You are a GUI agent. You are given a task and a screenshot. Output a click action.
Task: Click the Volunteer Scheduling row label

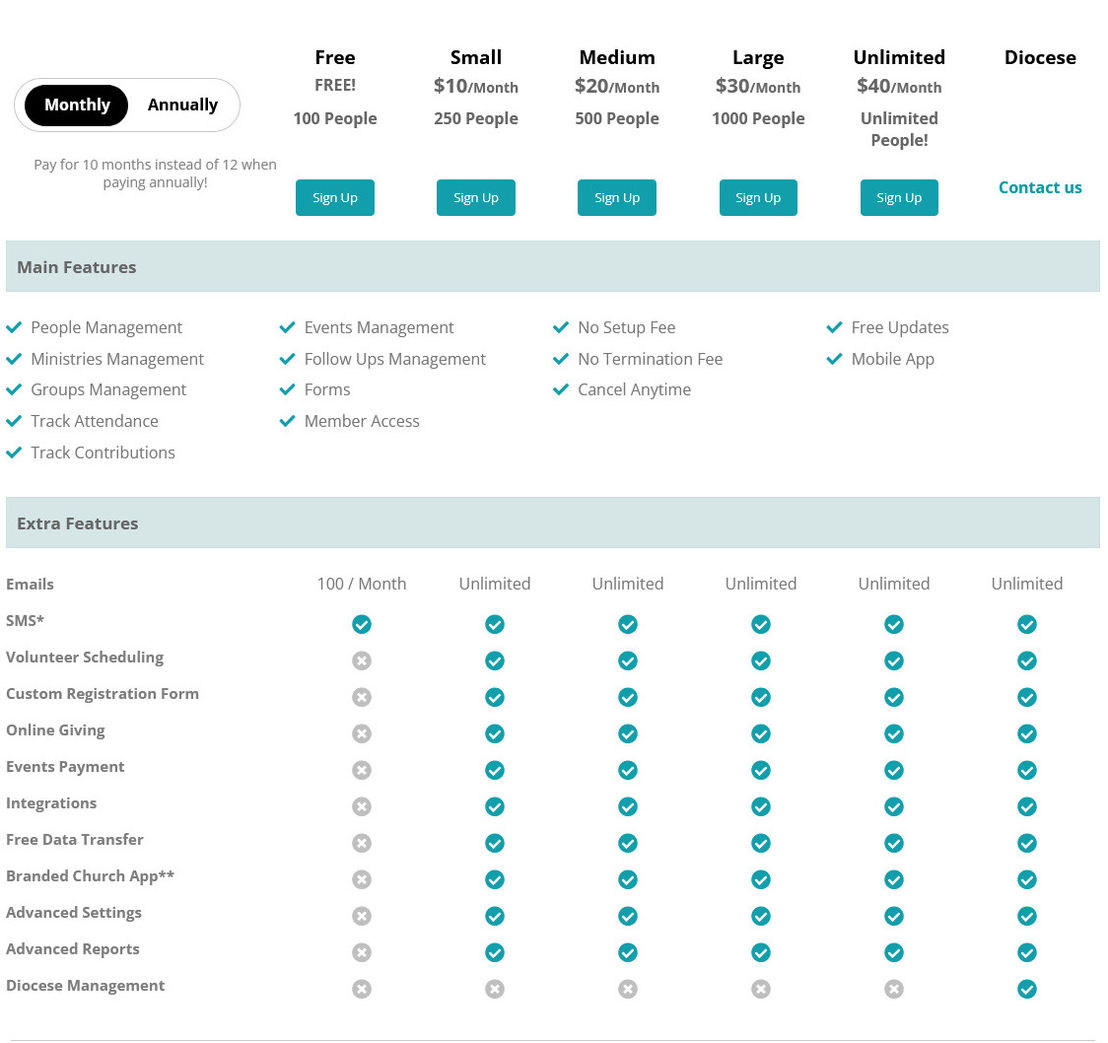[x=85, y=658]
